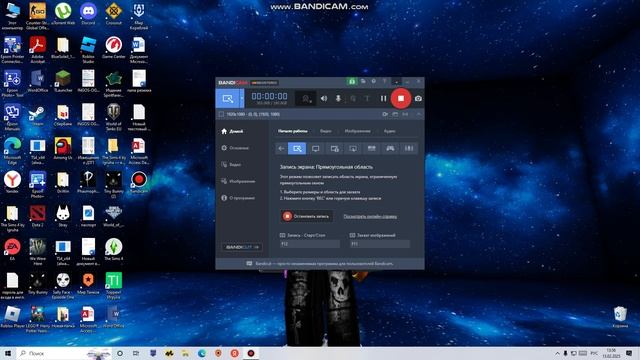Open the BANDICUT button

point(242,247)
